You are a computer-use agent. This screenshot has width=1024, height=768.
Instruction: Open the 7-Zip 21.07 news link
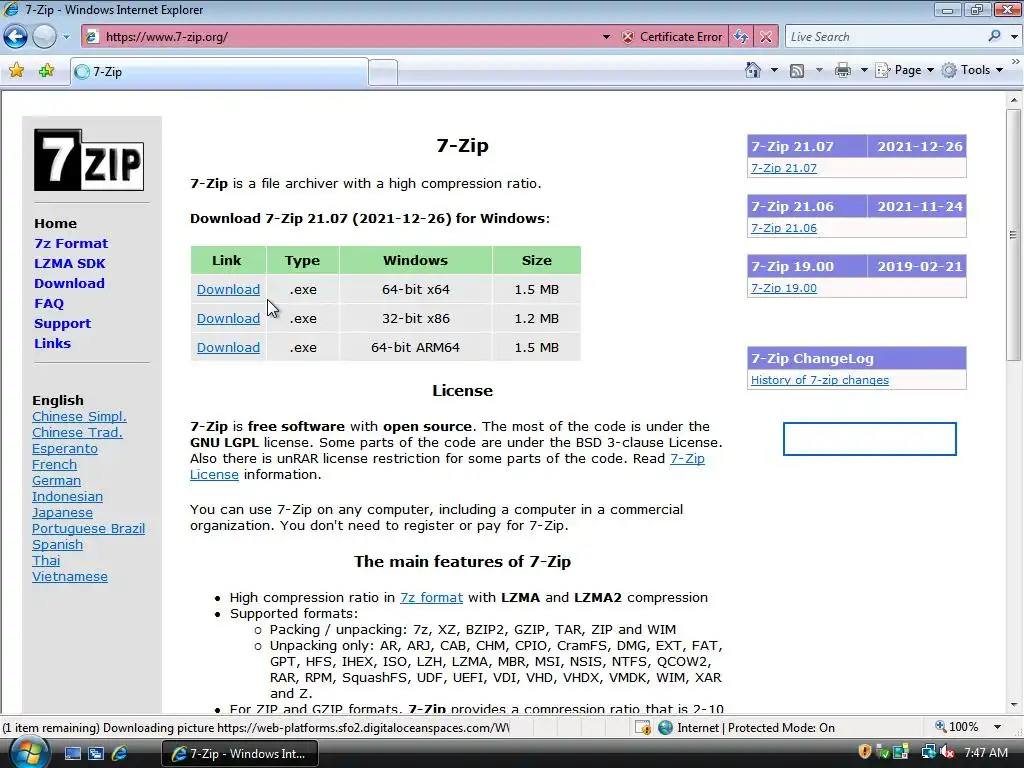[784, 168]
